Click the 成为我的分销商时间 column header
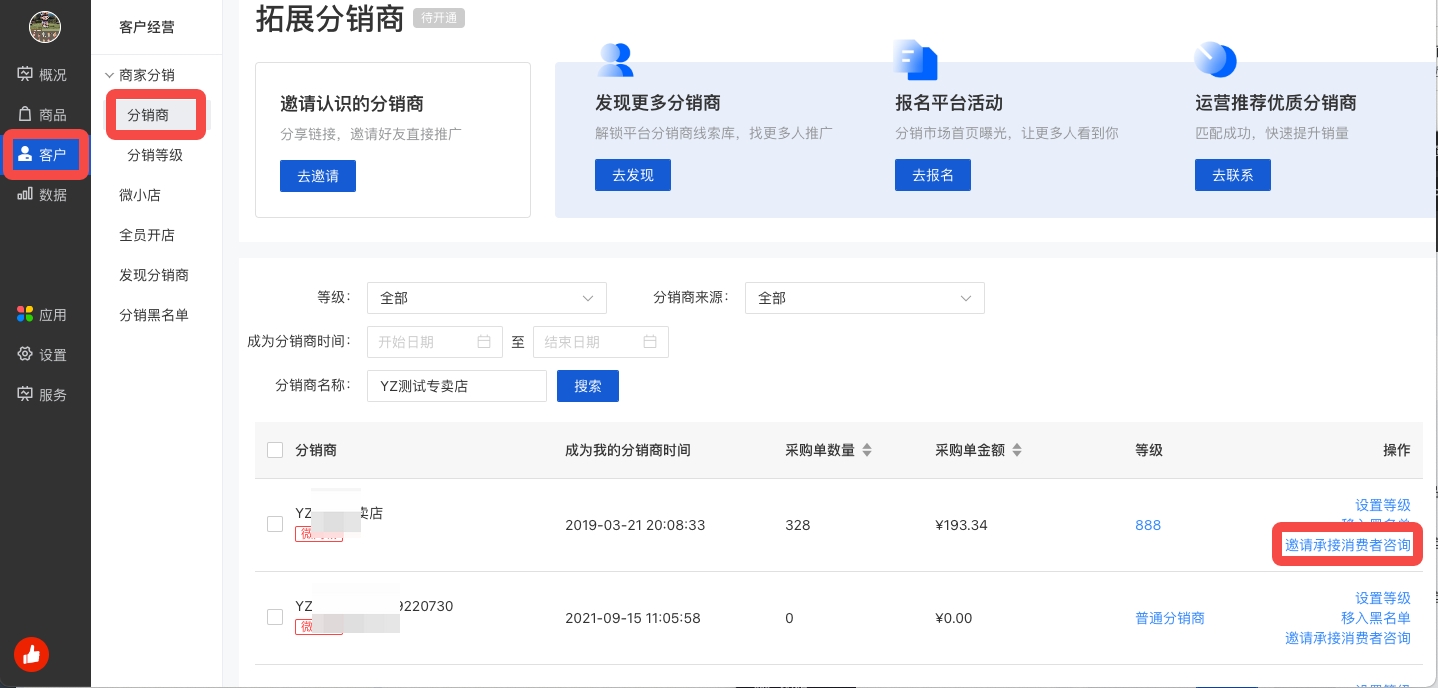Viewport: 1438px width, 688px height. coord(628,450)
